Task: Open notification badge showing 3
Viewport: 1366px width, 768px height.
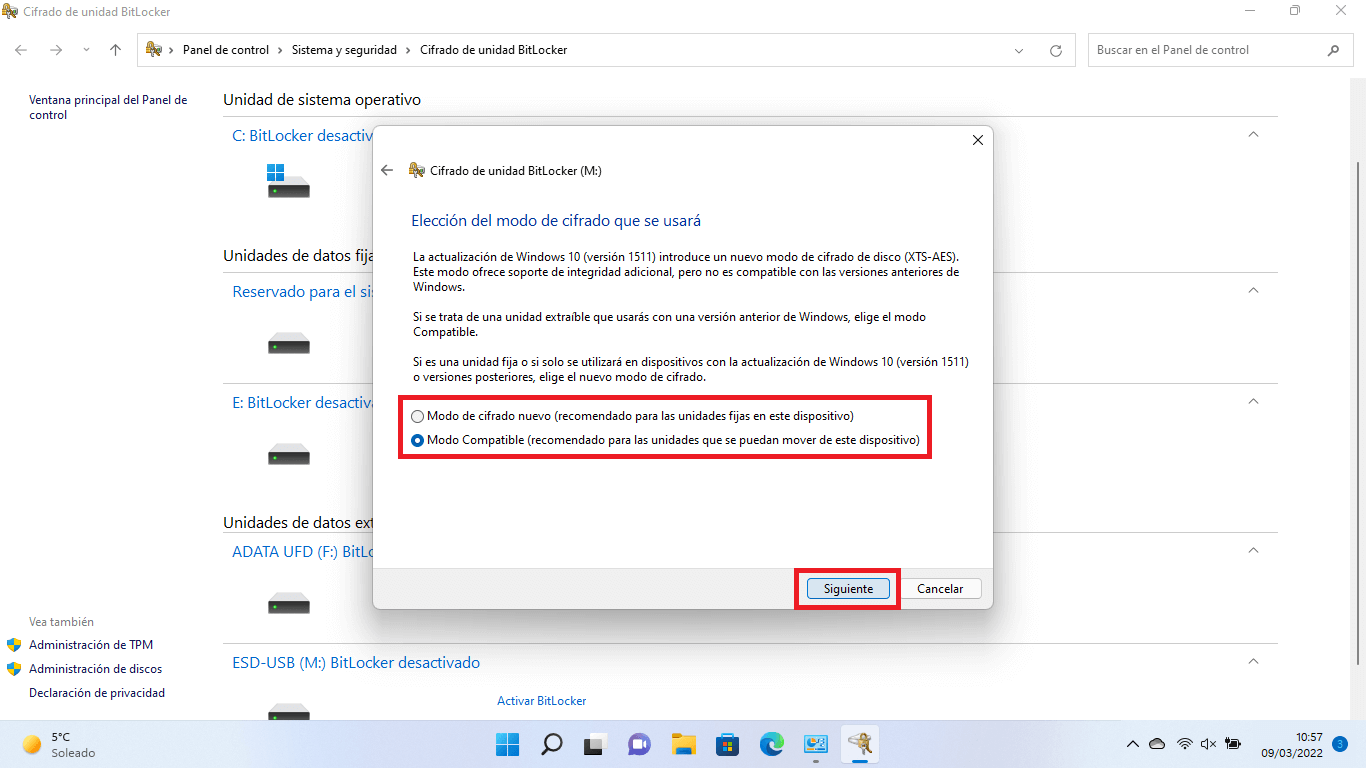Action: click(x=1340, y=744)
